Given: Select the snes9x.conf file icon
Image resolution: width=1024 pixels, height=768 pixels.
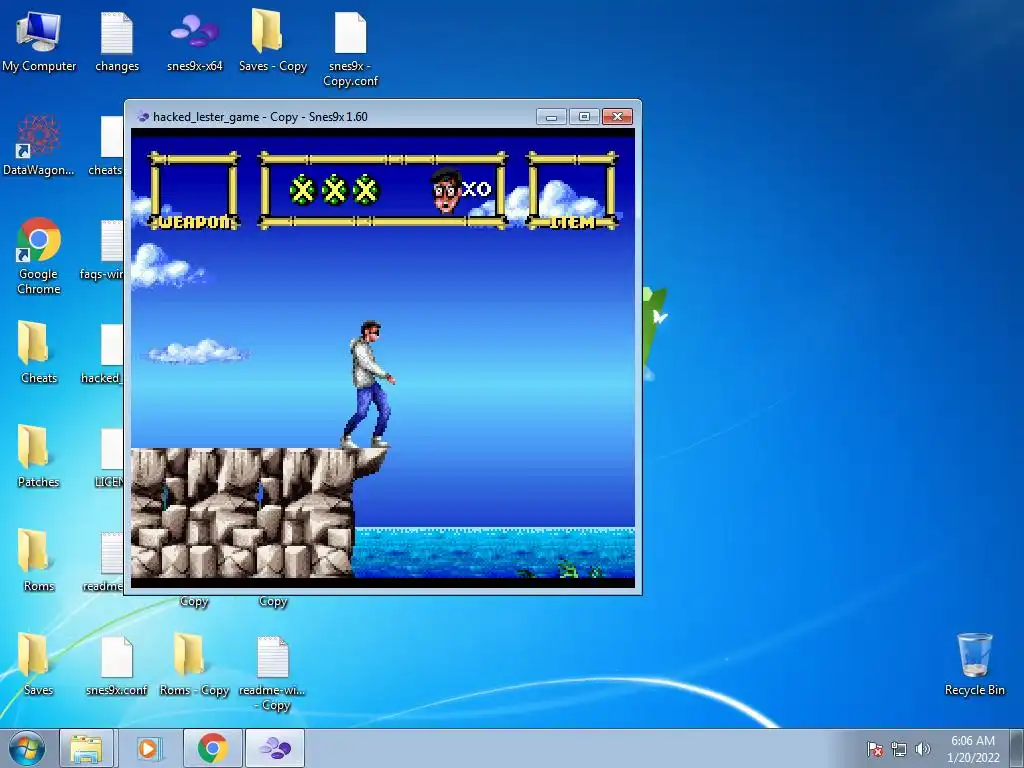Looking at the screenshot, I should (x=117, y=664).
